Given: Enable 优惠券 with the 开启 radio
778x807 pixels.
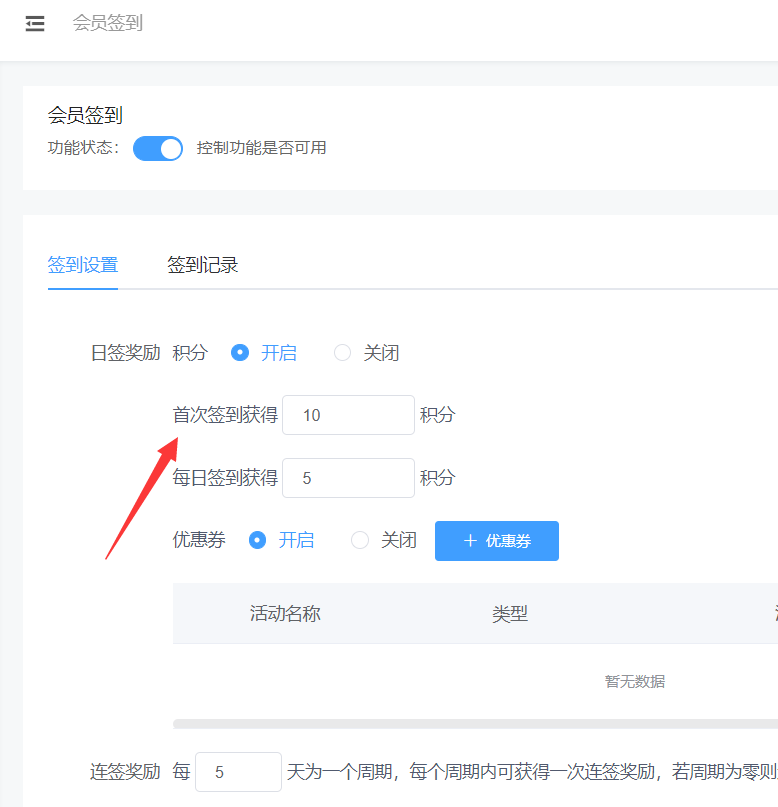Looking at the screenshot, I should click(x=258, y=540).
